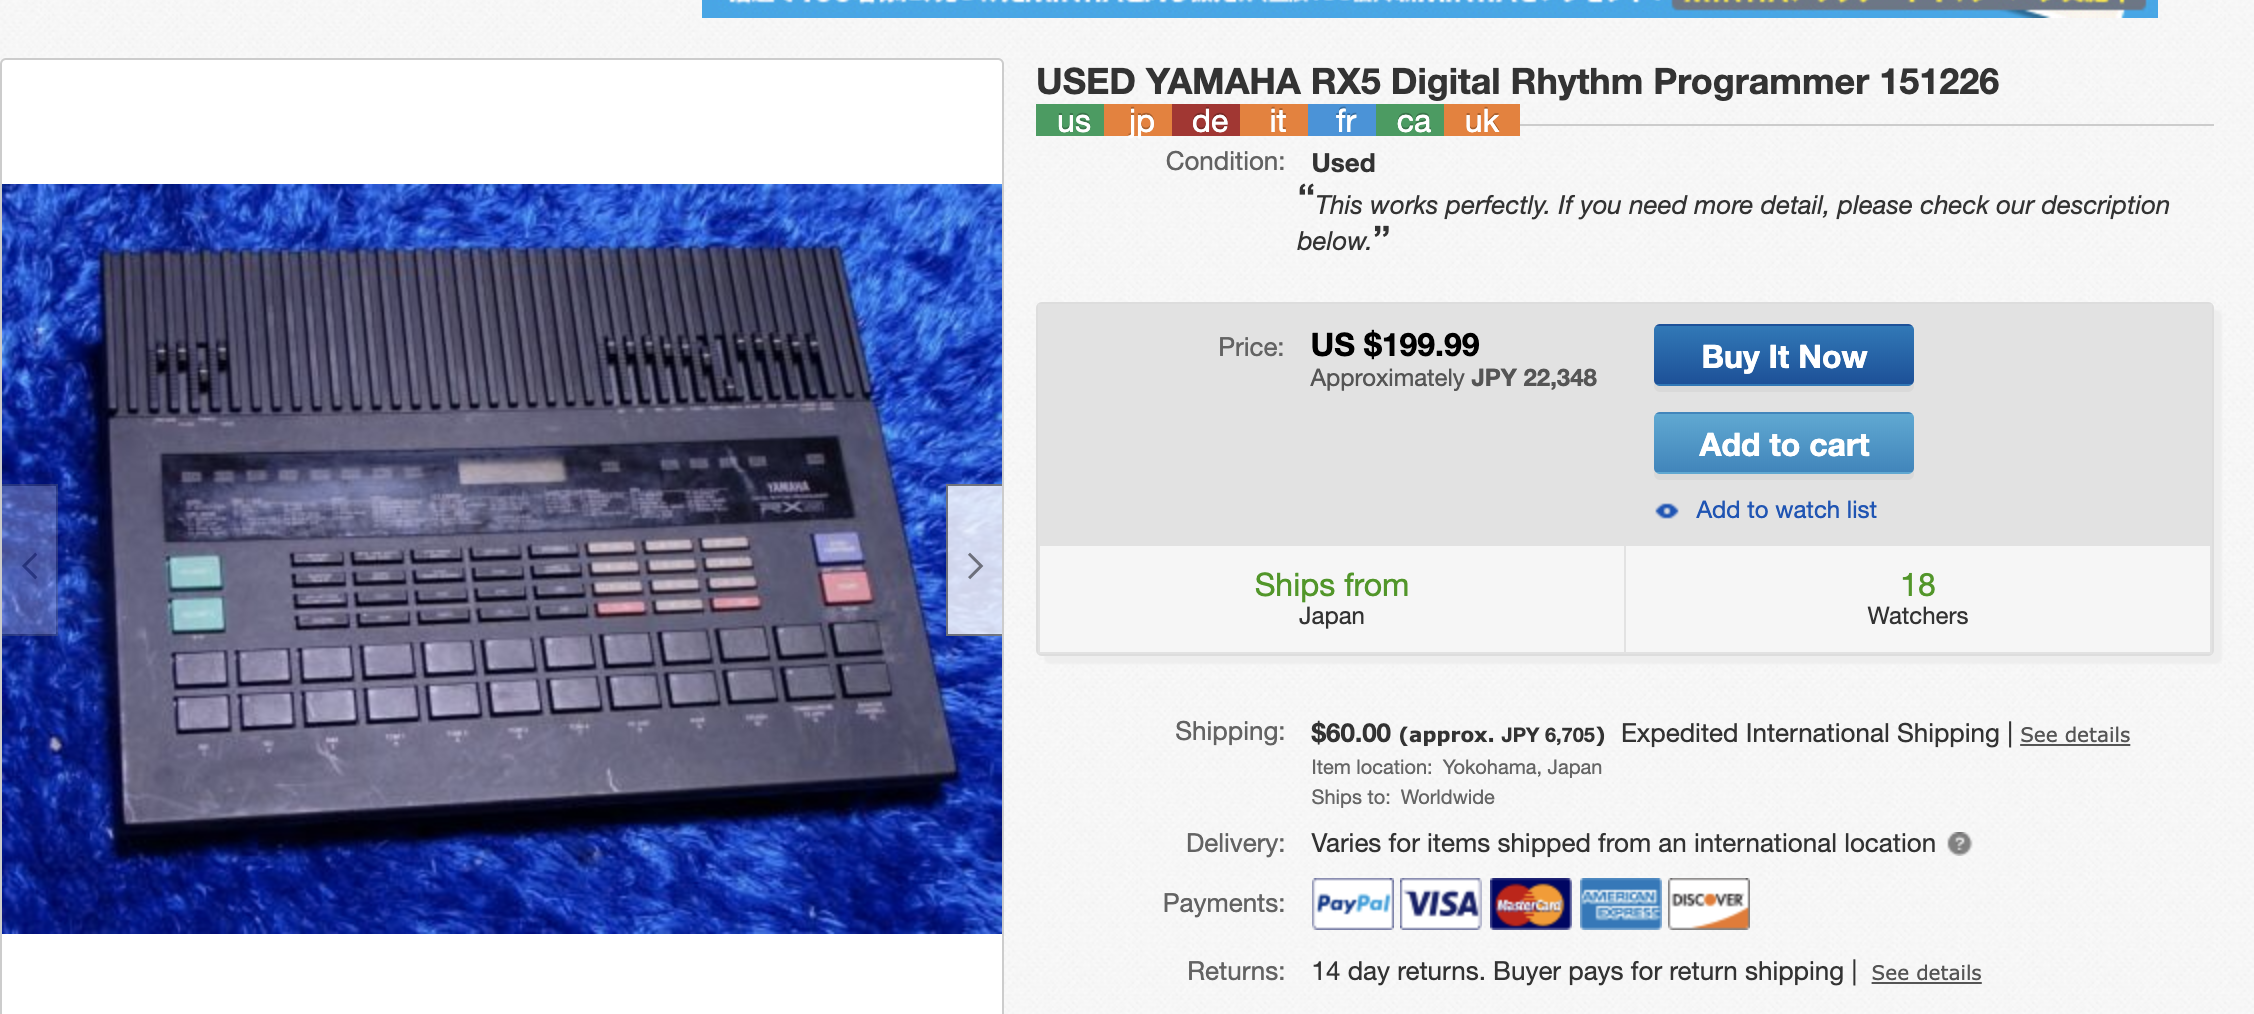Click the next image arrow on photo
Viewport: 2254px width, 1014px height.
pos(974,560)
